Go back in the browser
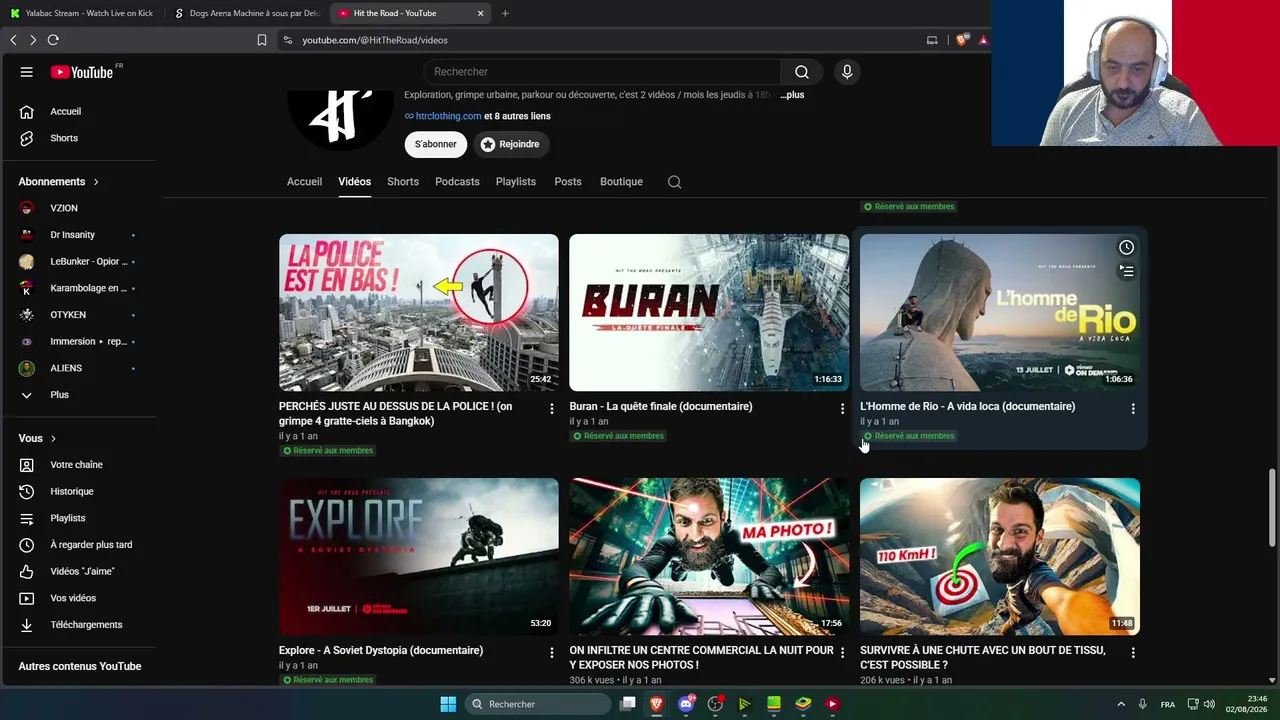1280x720 pixels. (13, 40)
